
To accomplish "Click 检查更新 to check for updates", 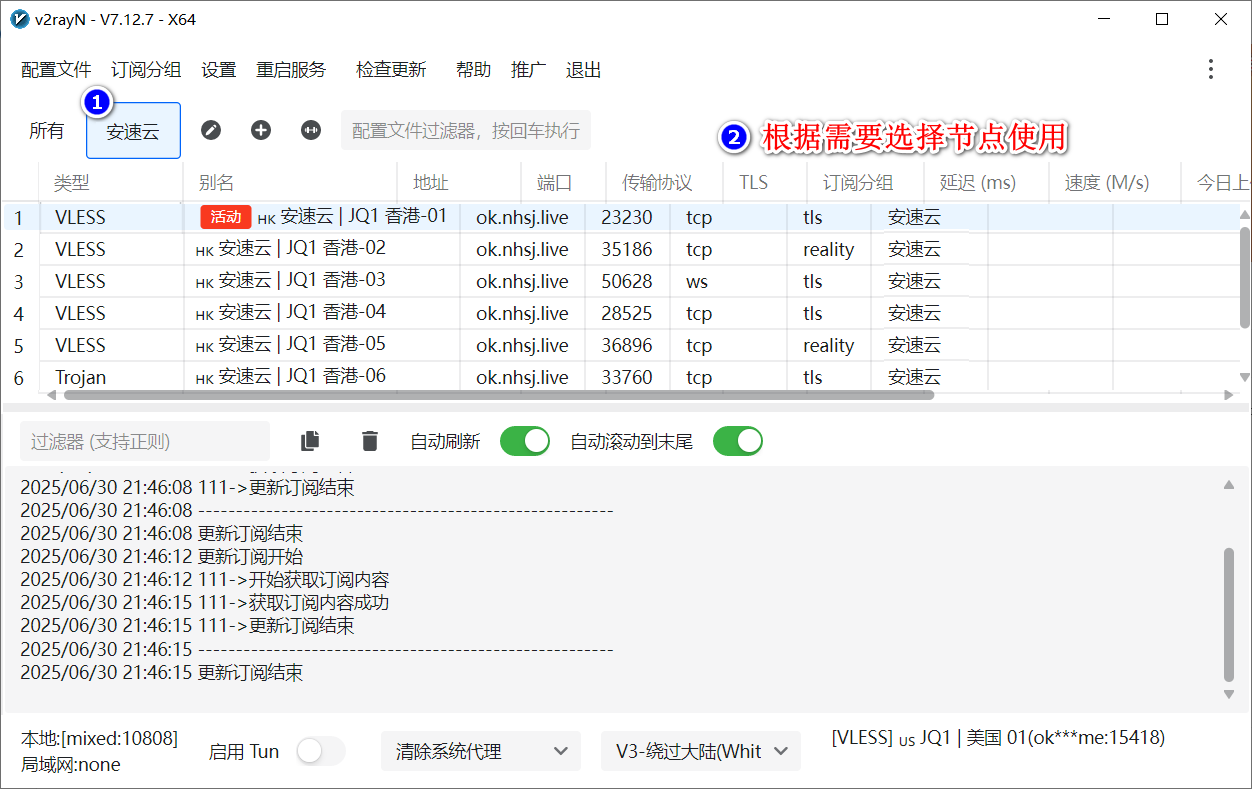I will click(x=391, y=70).
